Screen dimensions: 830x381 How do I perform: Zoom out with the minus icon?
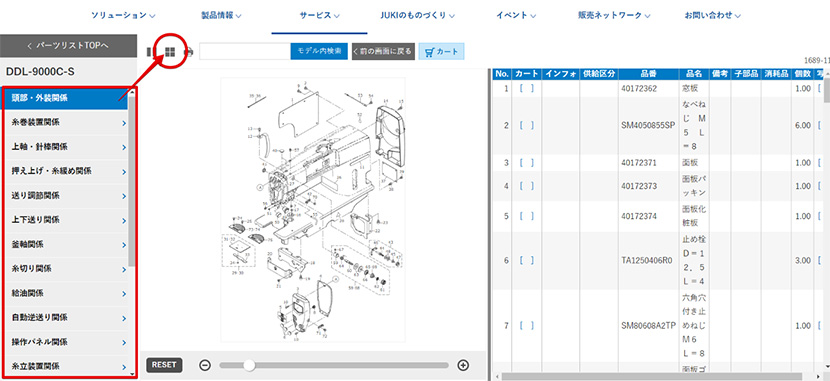click(x=205, y=365)
